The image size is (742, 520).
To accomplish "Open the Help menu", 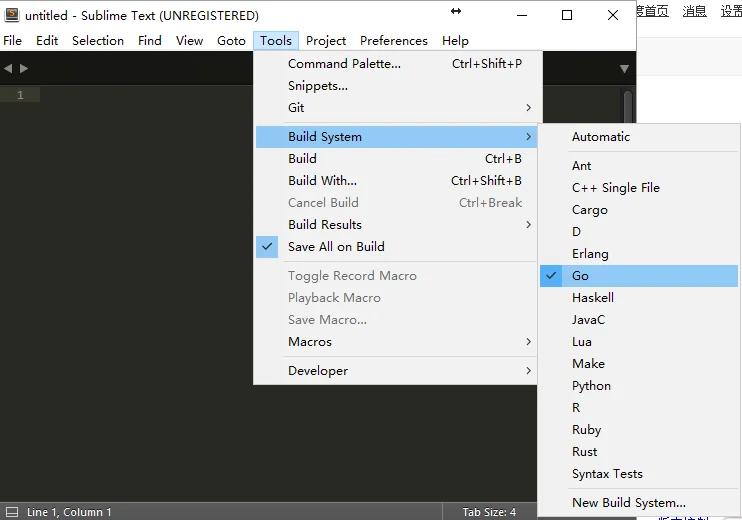I will pos(455,41).
